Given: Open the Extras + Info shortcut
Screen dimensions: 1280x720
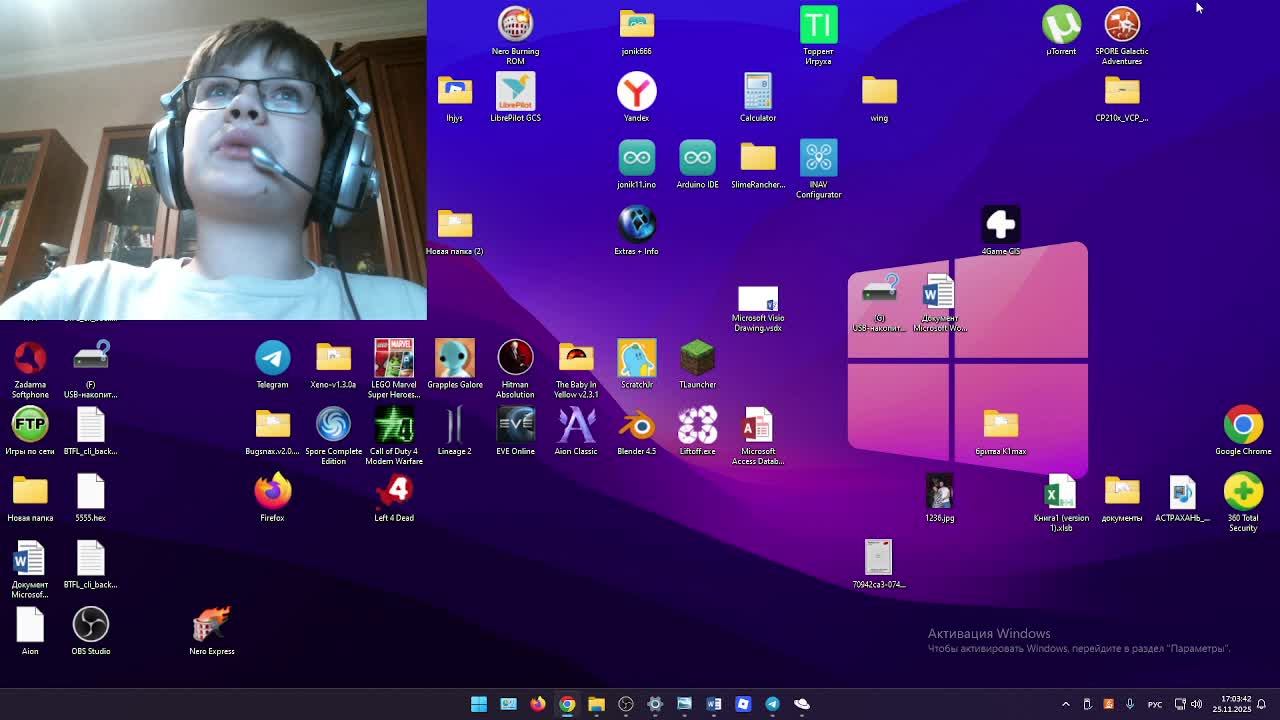Looking at the screenshot, I should 636,225.
